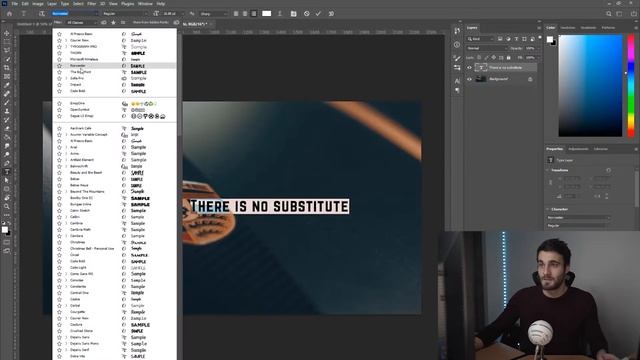Open the File menu

coord(15,4)
